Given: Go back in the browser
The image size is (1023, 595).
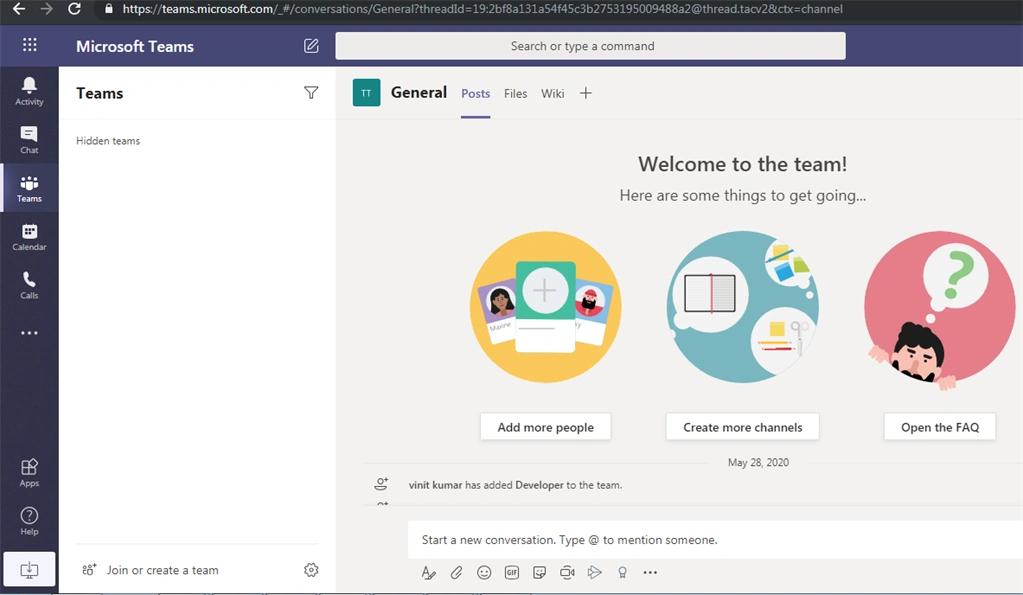Looking at the screenshot, I should 19,8.
